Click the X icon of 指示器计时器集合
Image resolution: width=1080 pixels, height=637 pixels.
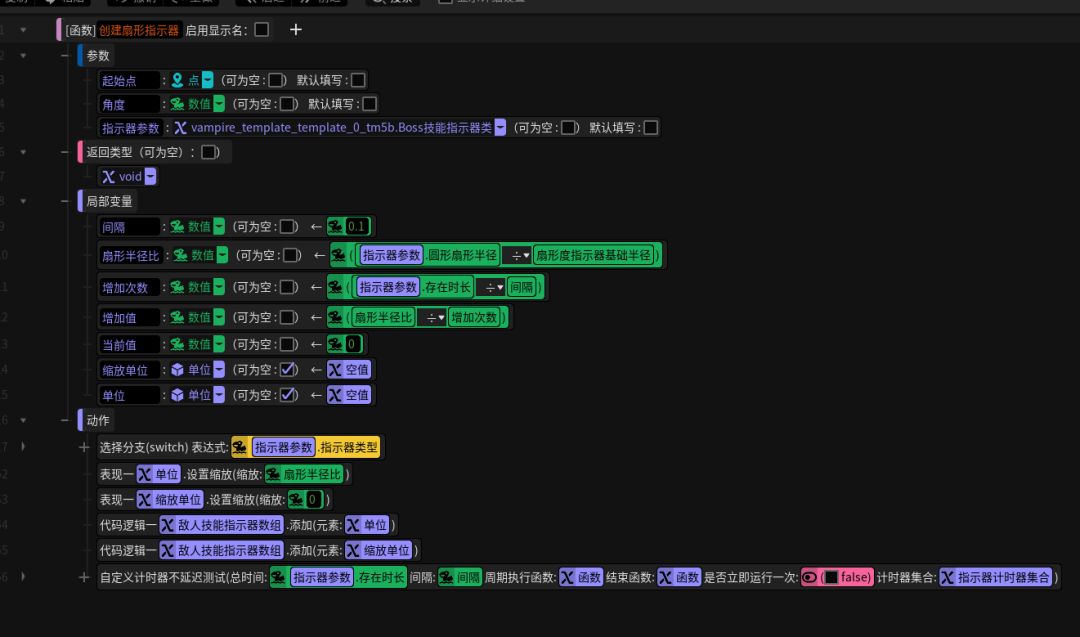point(948,577)
